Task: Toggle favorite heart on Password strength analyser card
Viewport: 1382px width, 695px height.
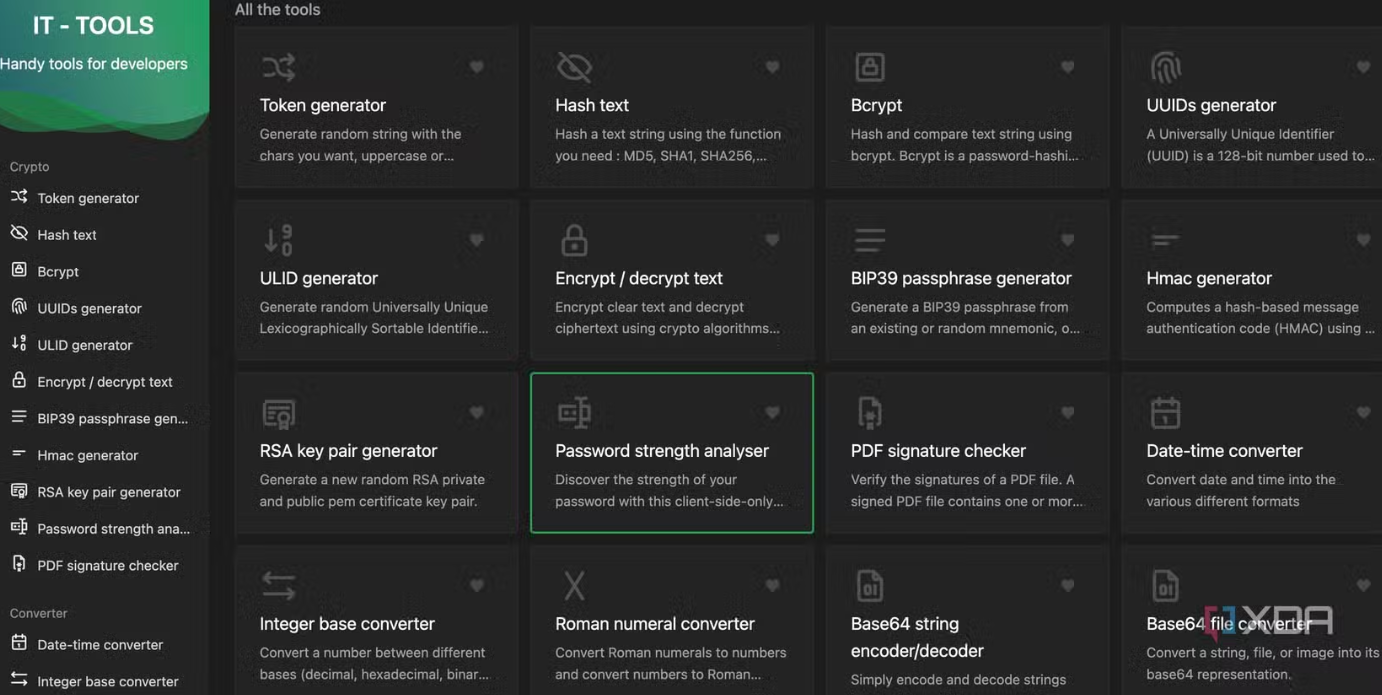Action: [x=772, y=412]
